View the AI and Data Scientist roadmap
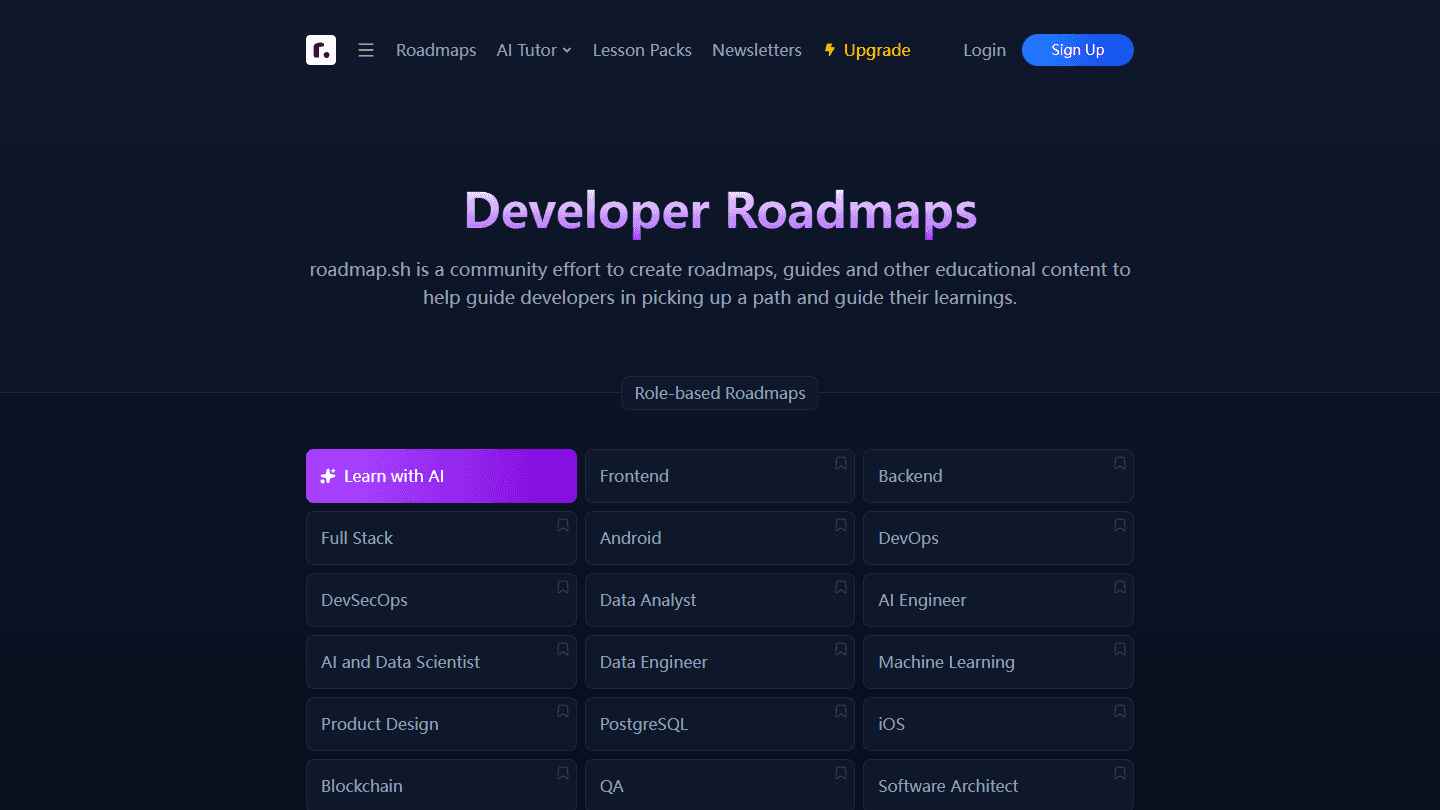 (441, 662)
